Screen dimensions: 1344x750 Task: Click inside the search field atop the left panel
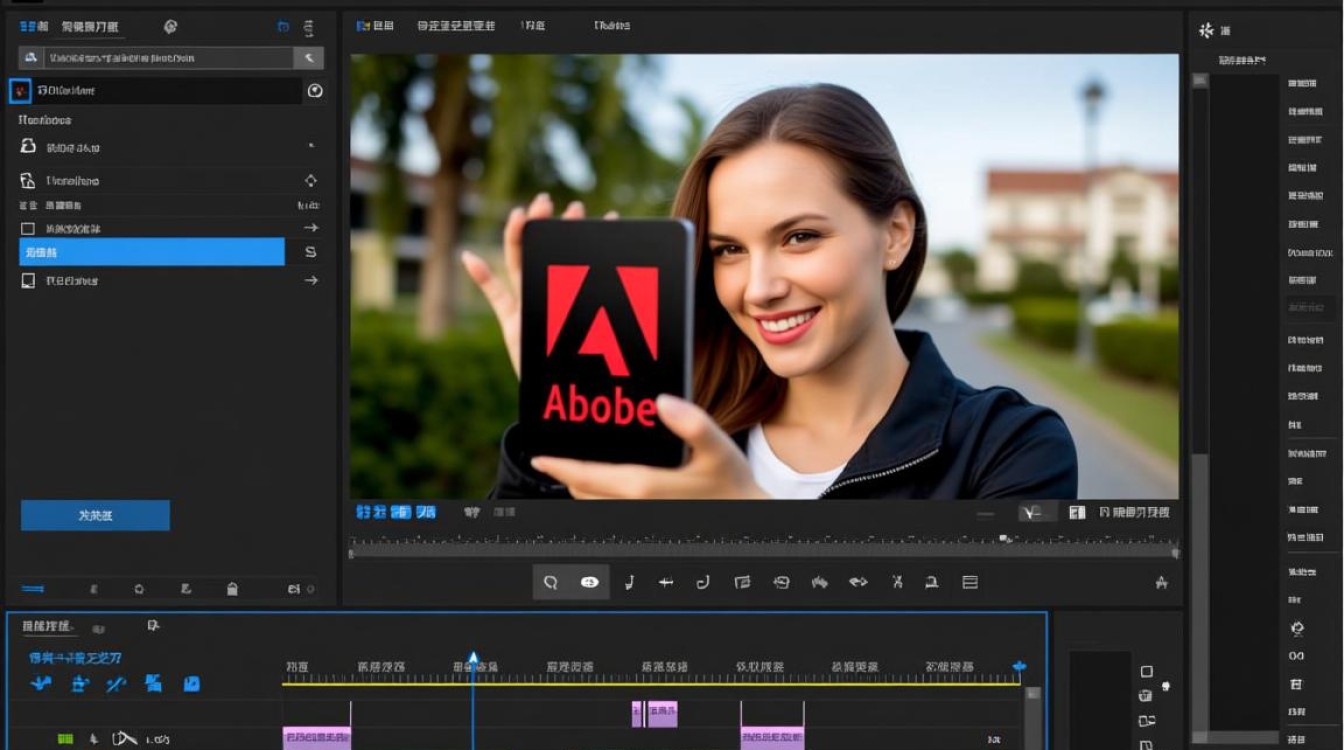point(170,58)
